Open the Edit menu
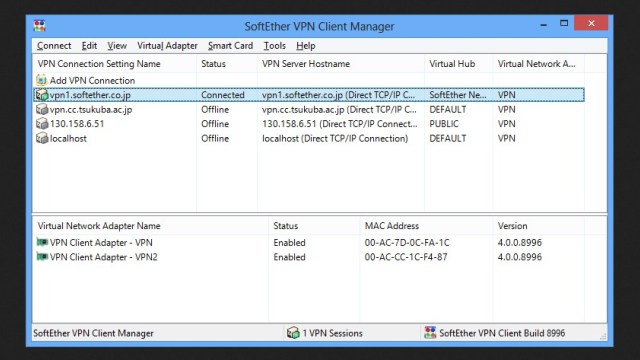The width and height of the screenshot is (640, 360). coord(89,46)
